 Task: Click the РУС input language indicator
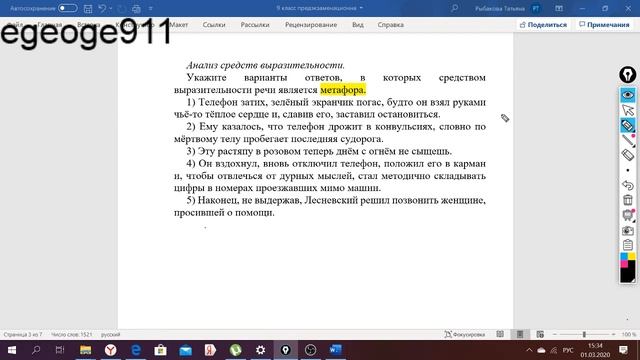568,350
